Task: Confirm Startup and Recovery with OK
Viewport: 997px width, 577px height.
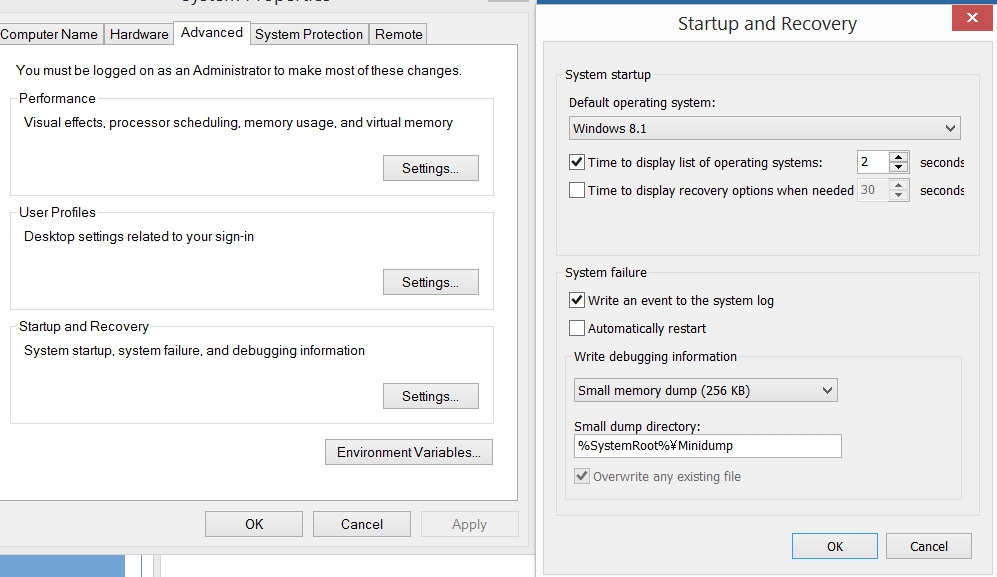Action: 834,546
